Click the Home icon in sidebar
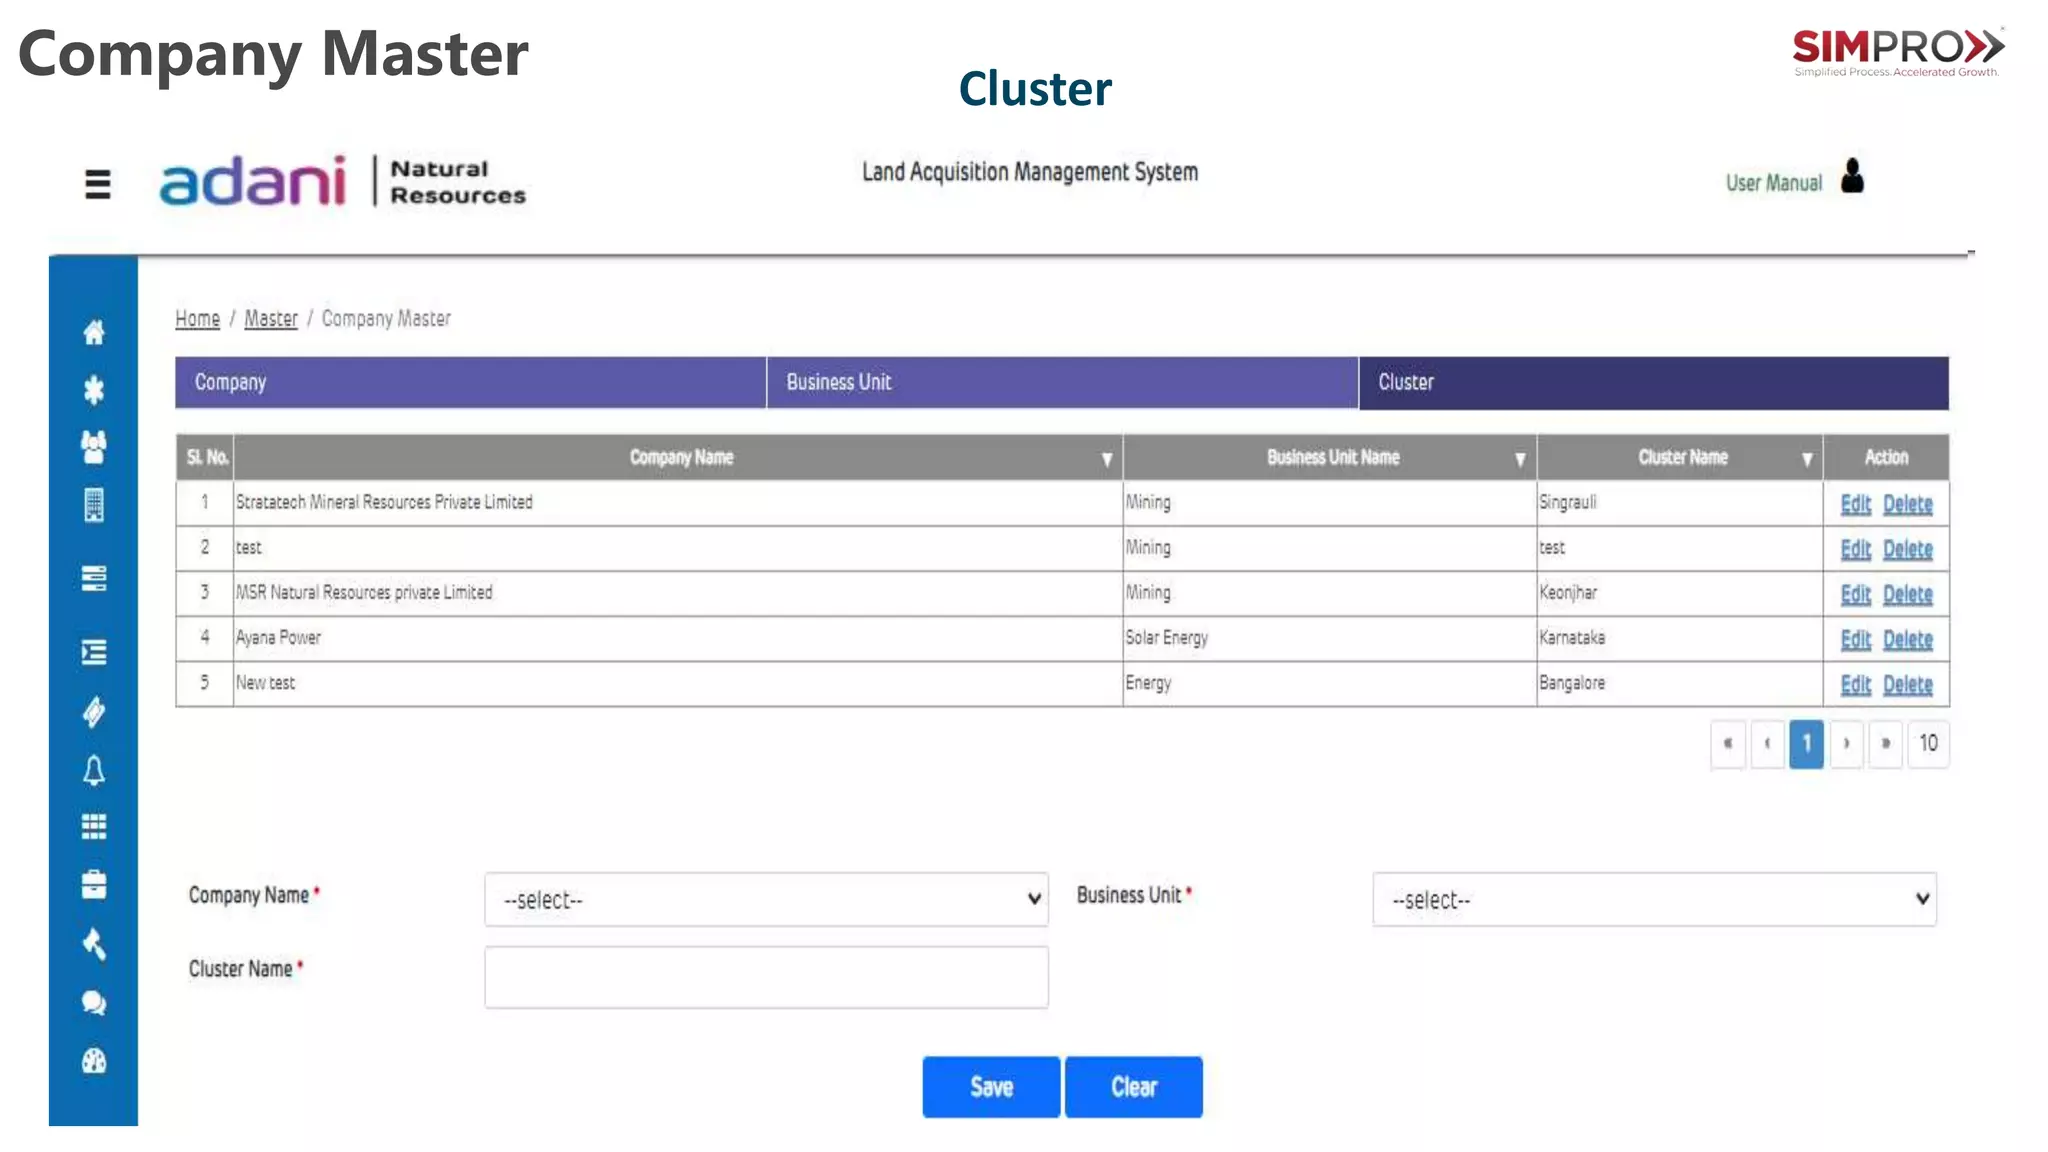 [x=94, y=332]
